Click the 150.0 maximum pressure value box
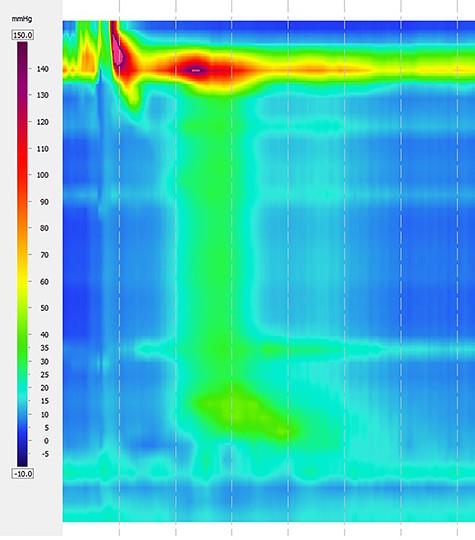 23,35
